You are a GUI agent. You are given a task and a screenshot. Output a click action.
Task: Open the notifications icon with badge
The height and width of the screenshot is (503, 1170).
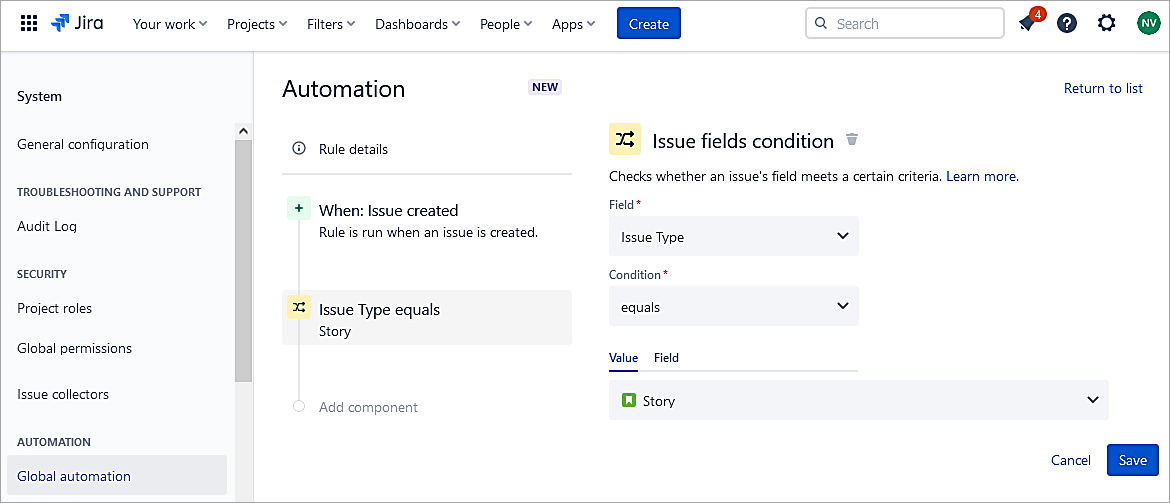click(x=1027, y=23)
